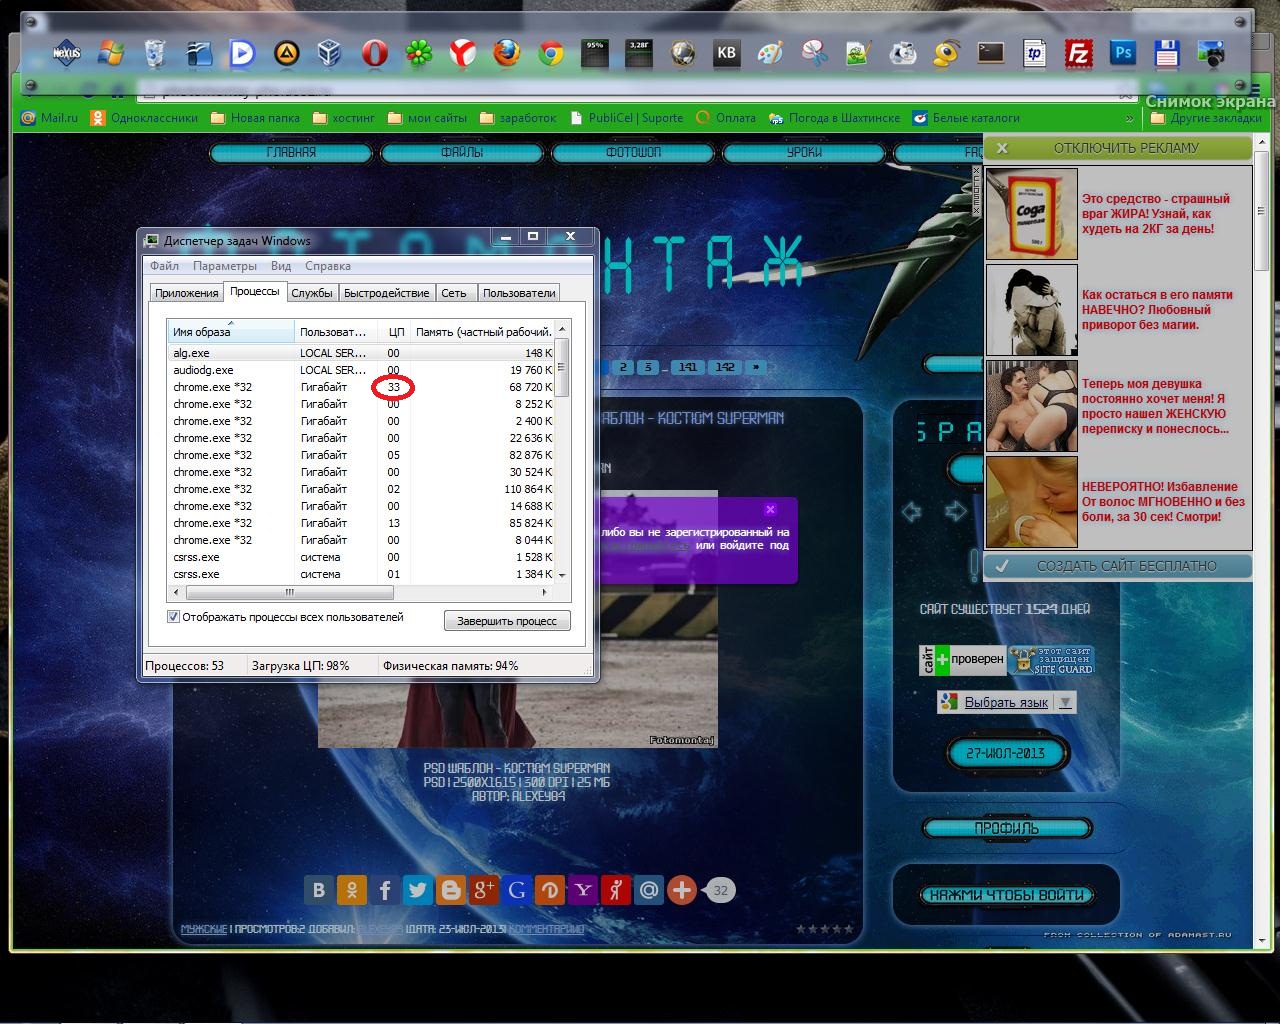Viewport: 1280px width, 1024px height.
Task: Select alg.exe process row
Action: click(x=361, y=353)
